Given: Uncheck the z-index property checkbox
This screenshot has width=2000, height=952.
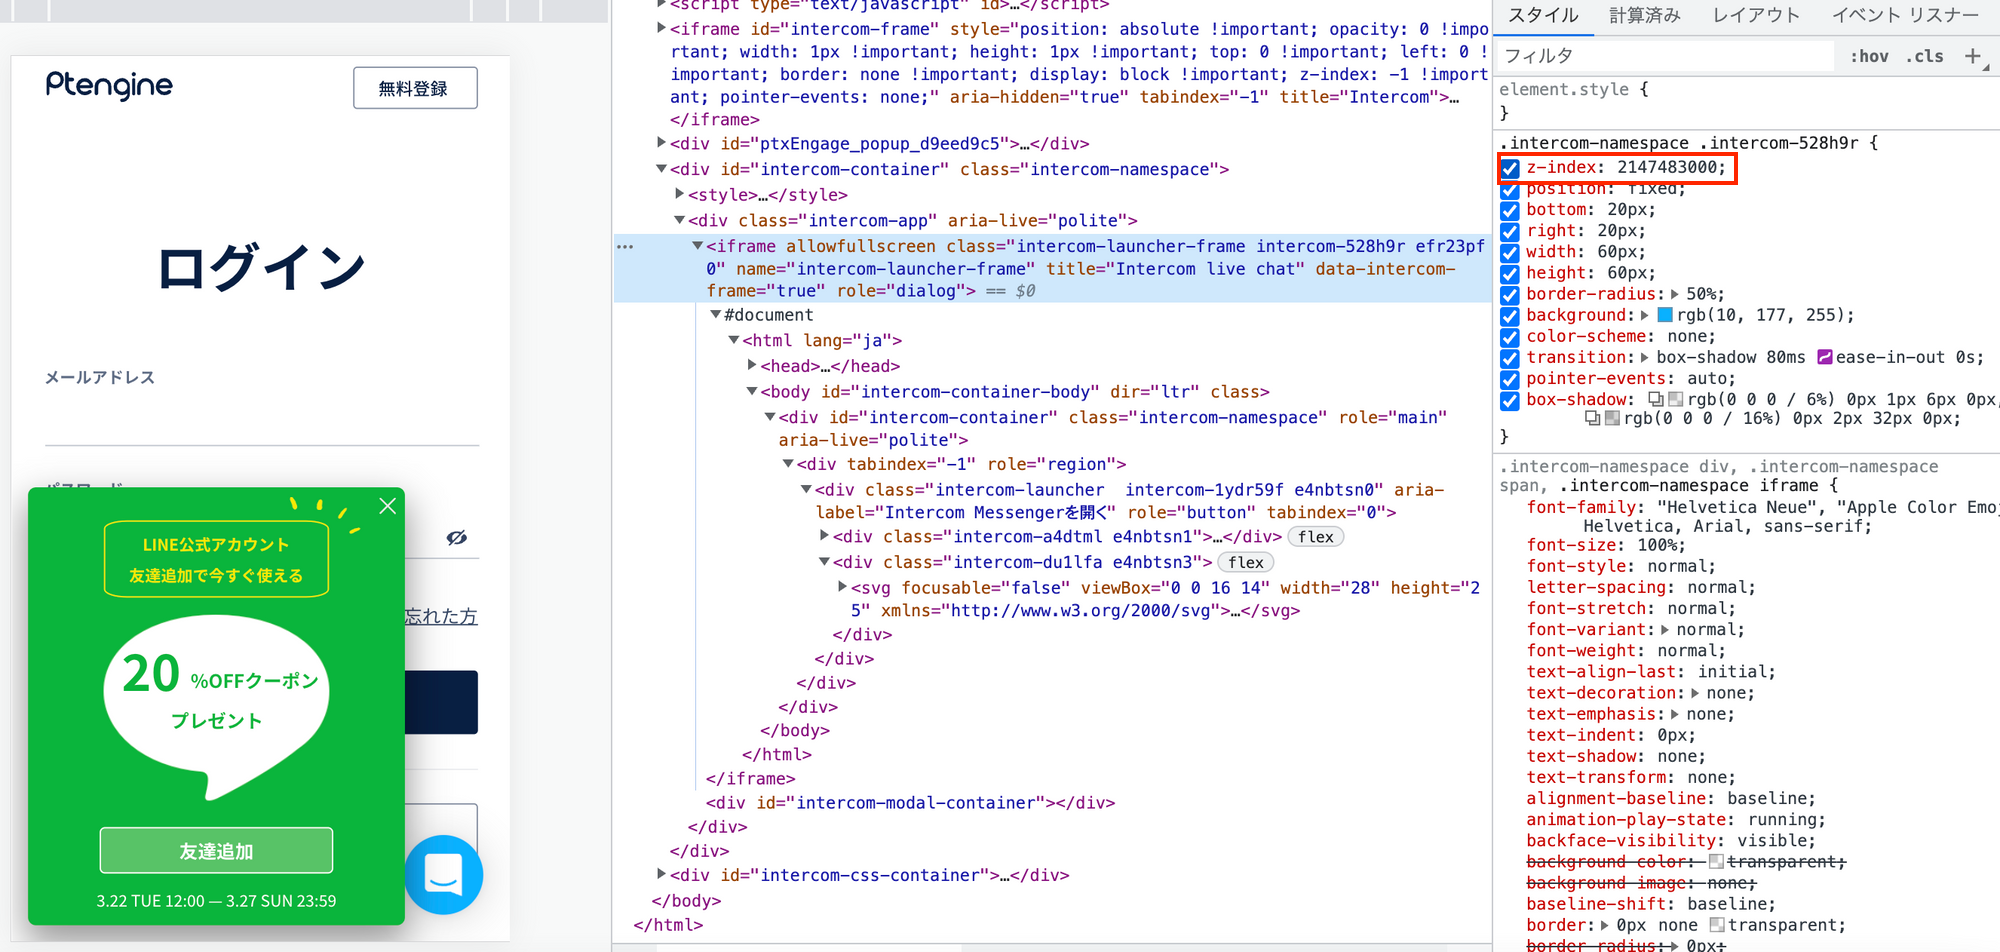Looking at the screenshot, I should (1510, 168).
